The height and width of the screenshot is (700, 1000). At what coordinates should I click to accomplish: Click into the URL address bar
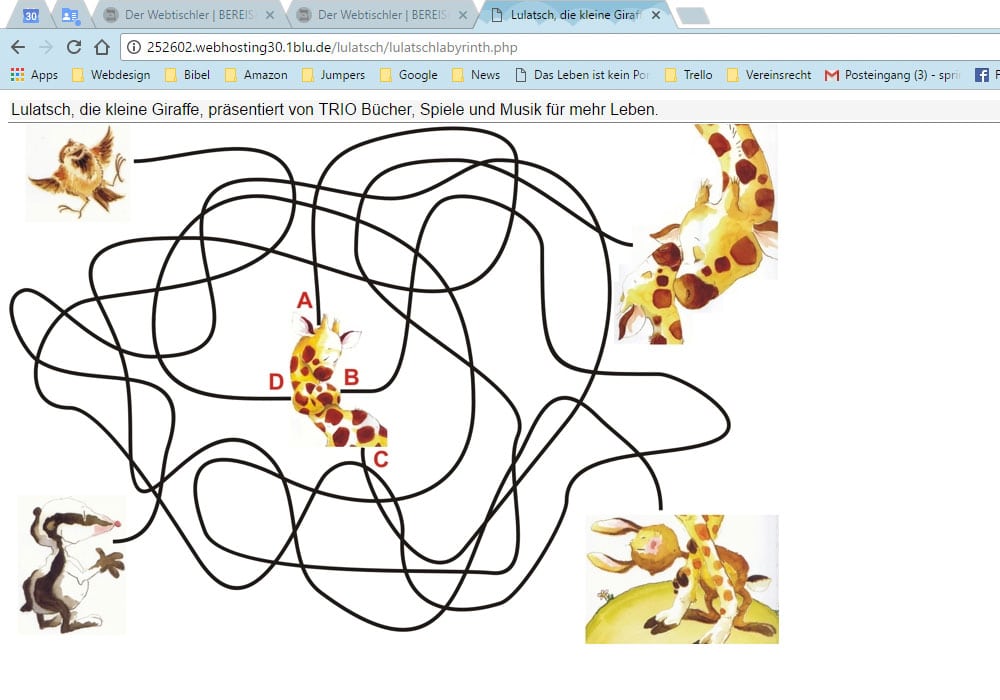tap(561, 47)
